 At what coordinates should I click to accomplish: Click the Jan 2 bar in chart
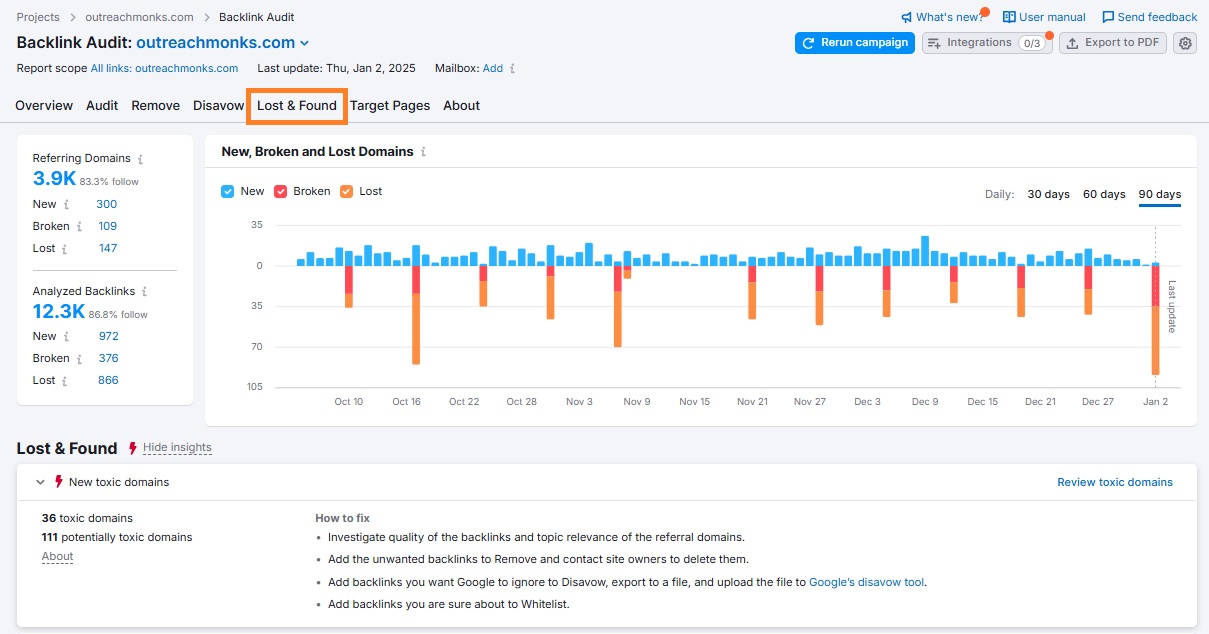click(1156, 319)
